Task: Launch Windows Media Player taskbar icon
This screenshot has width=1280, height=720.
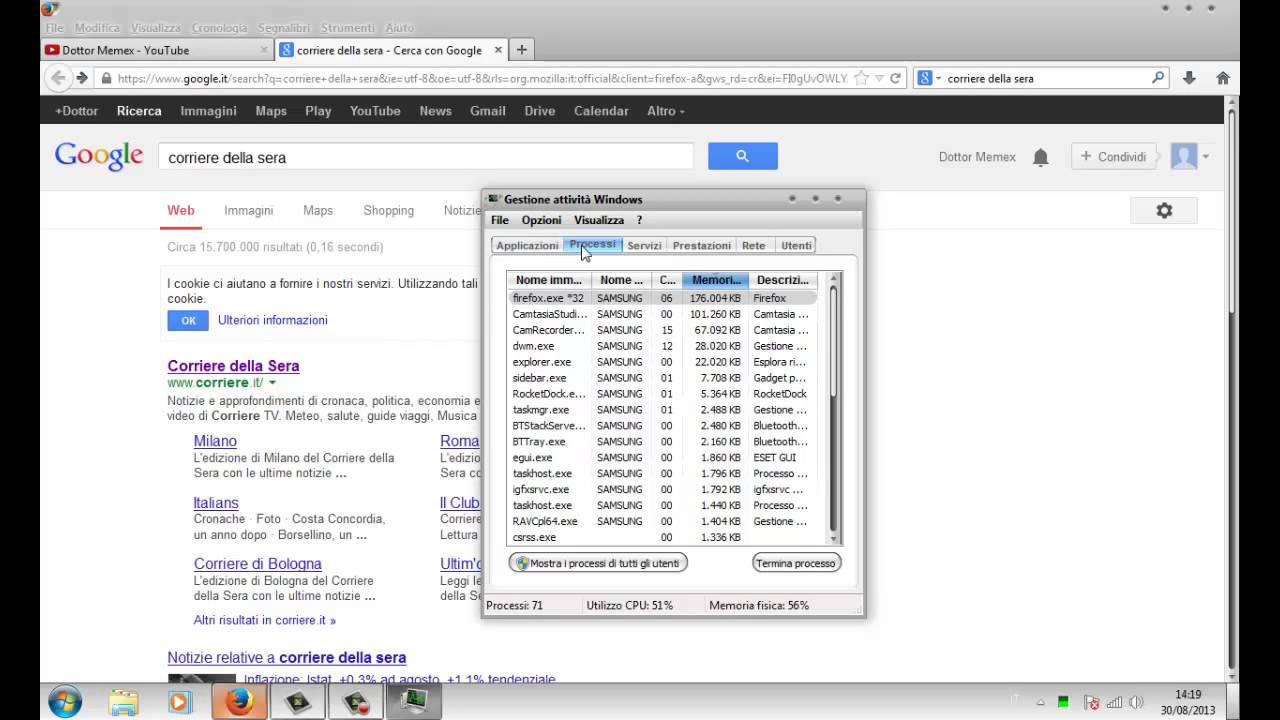Action: 180,702
